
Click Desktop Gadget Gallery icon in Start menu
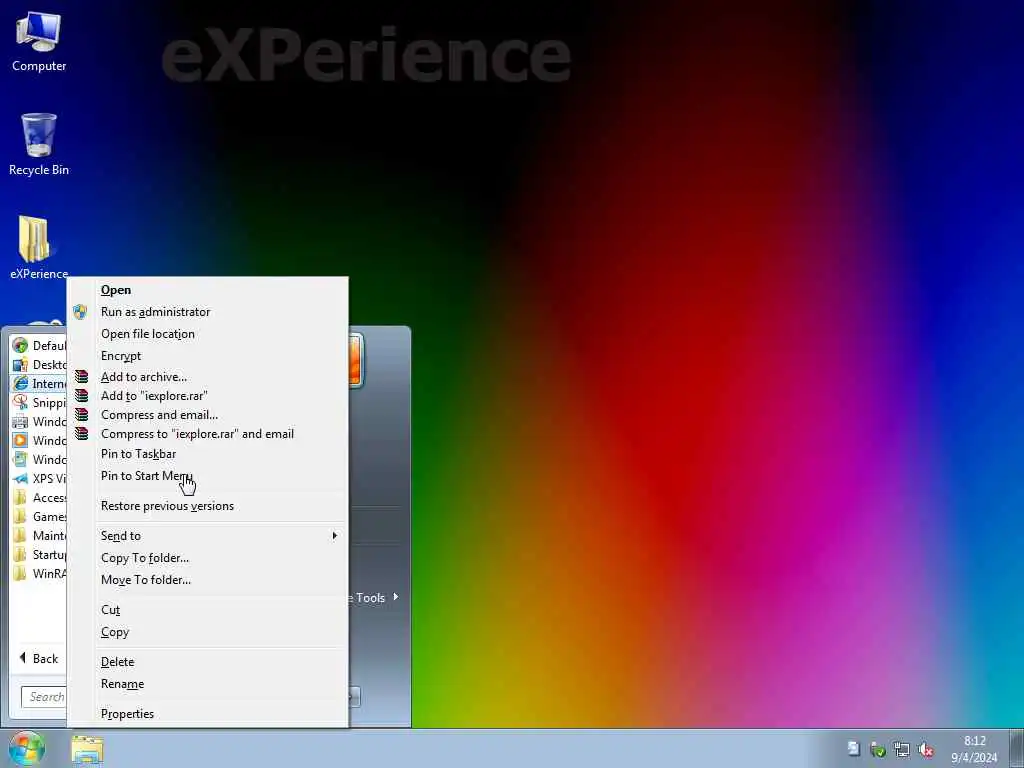click(x=20, y=364)
